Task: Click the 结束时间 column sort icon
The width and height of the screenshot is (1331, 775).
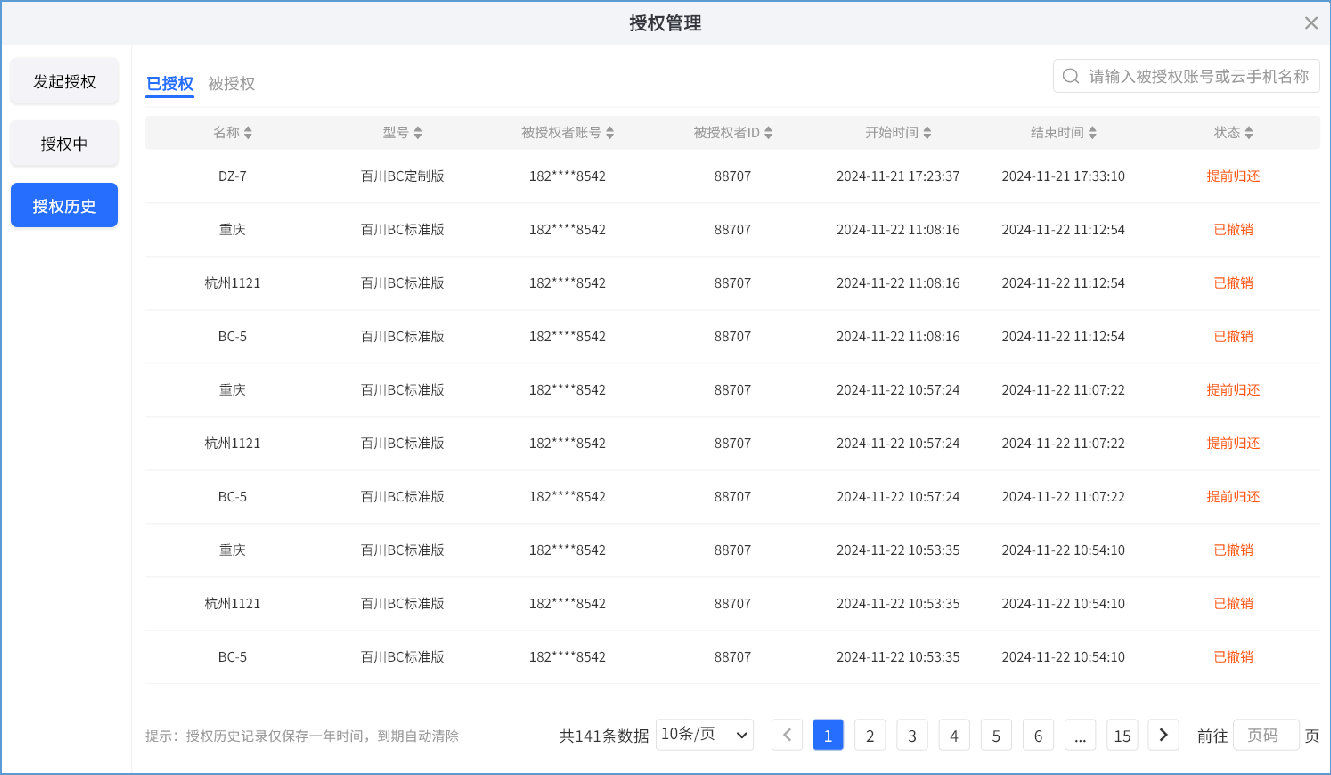Action: (1093, 133)
